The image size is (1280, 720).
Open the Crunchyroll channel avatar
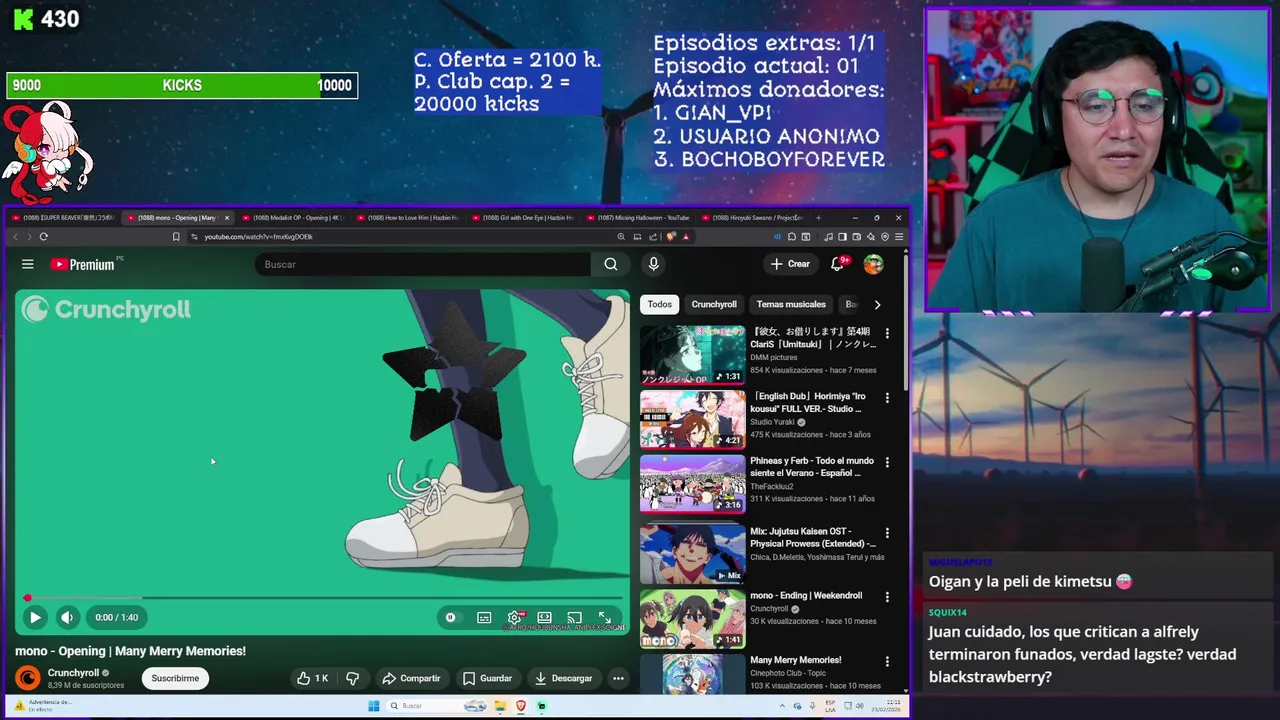point(28,678)
